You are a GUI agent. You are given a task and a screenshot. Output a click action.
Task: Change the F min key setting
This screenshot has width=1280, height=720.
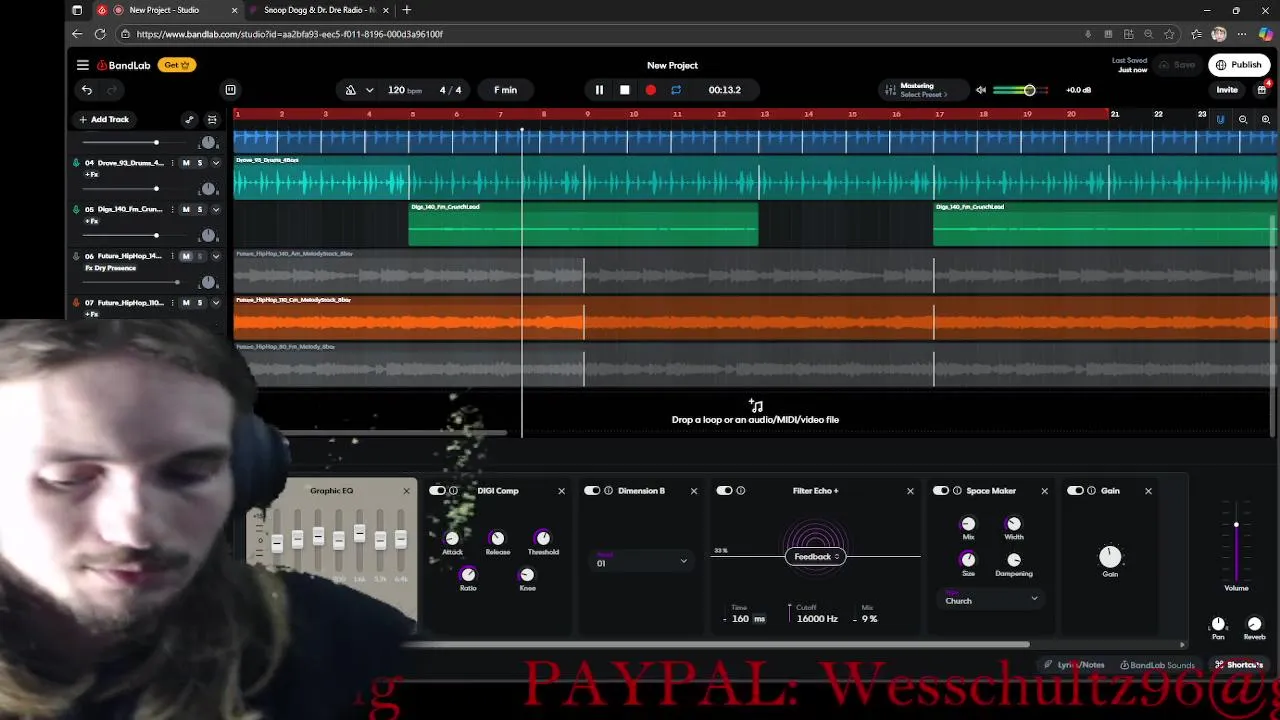click(505, 90)
